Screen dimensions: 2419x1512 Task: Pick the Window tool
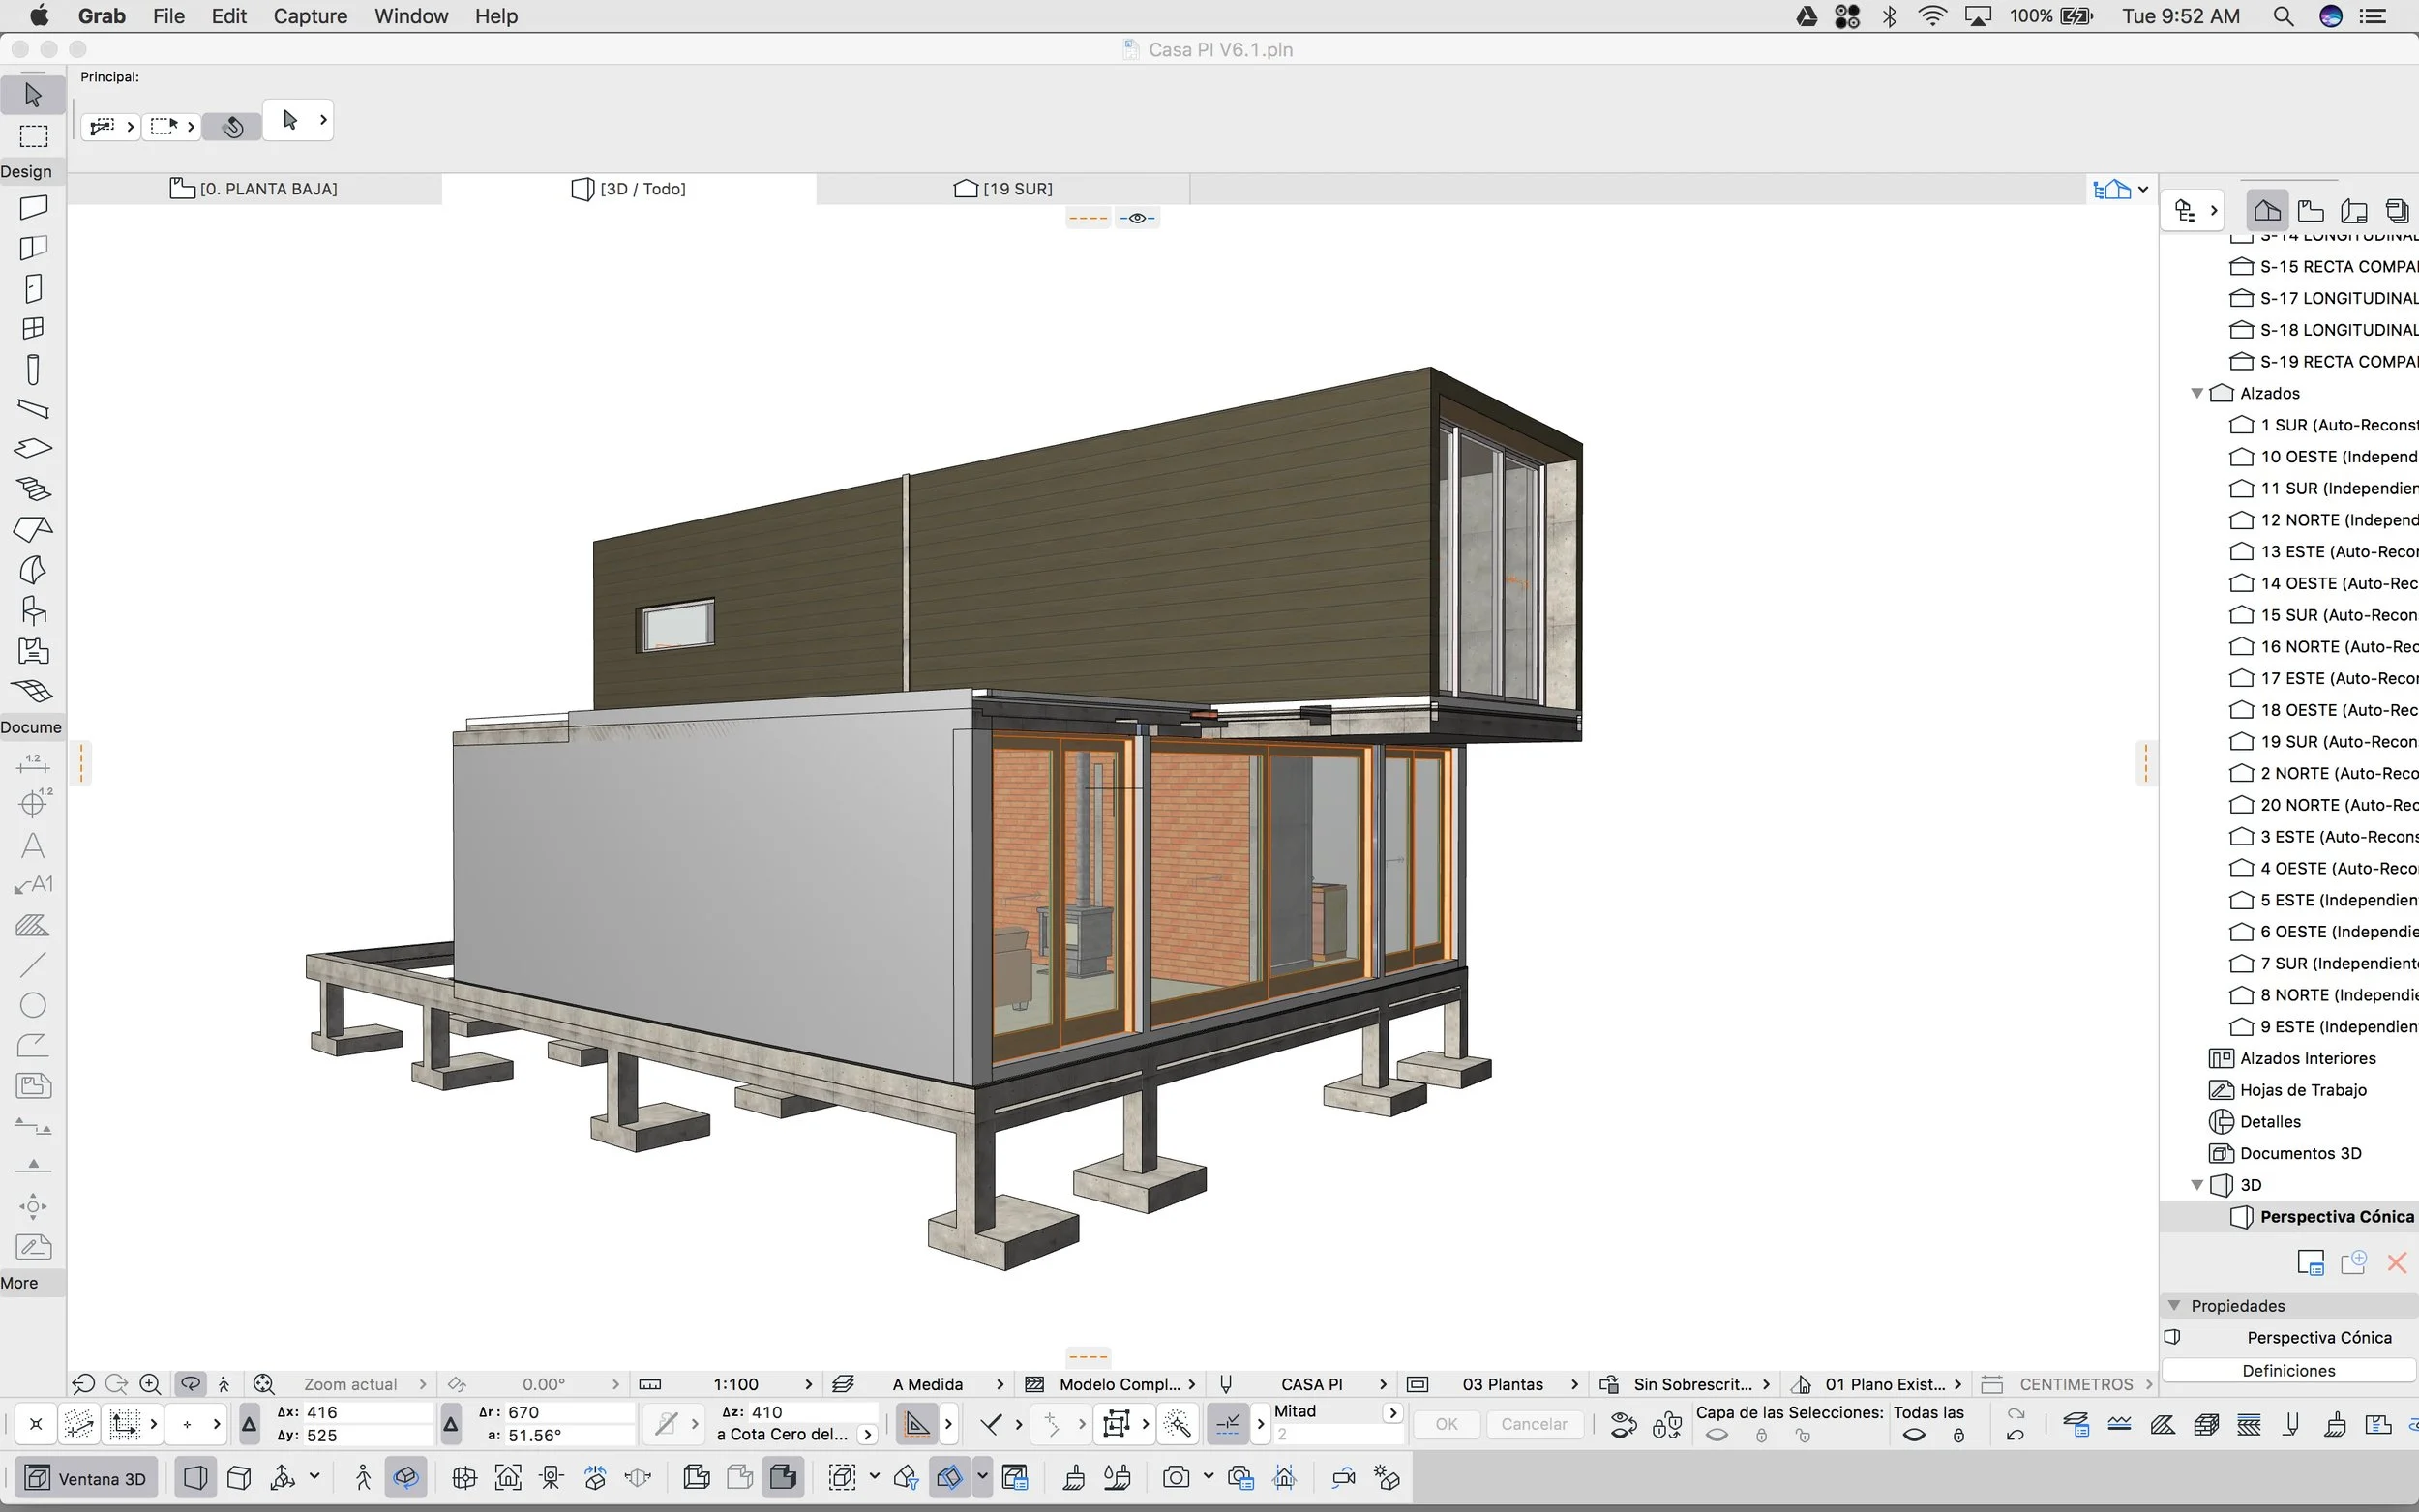33,329
